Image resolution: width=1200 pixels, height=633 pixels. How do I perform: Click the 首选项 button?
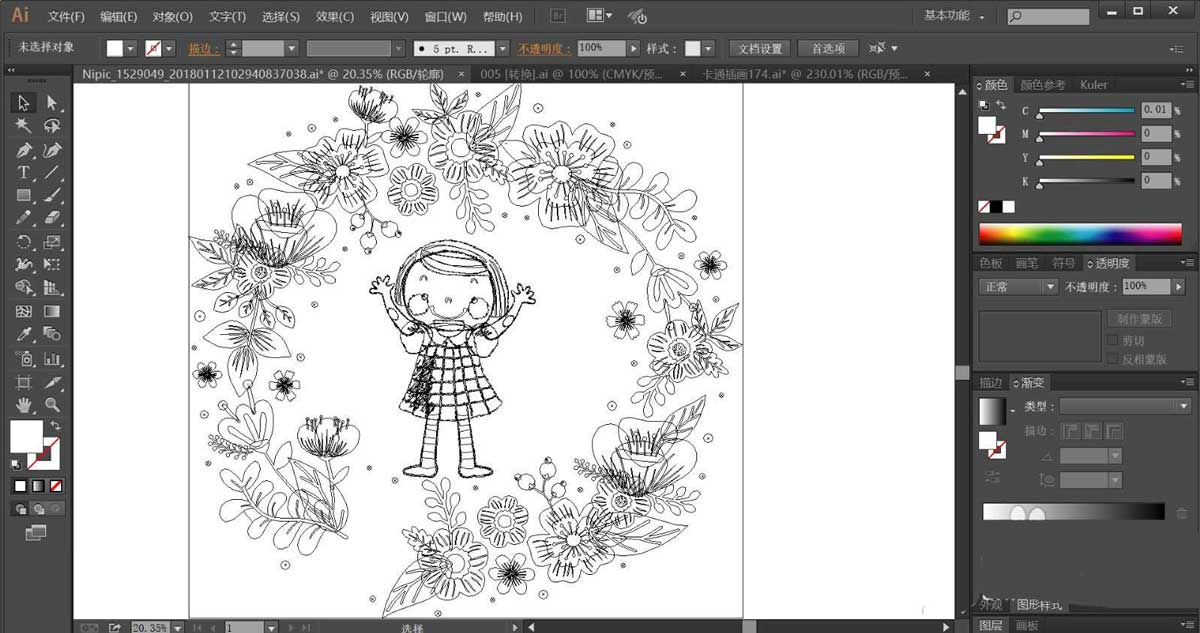pos(828,48)
